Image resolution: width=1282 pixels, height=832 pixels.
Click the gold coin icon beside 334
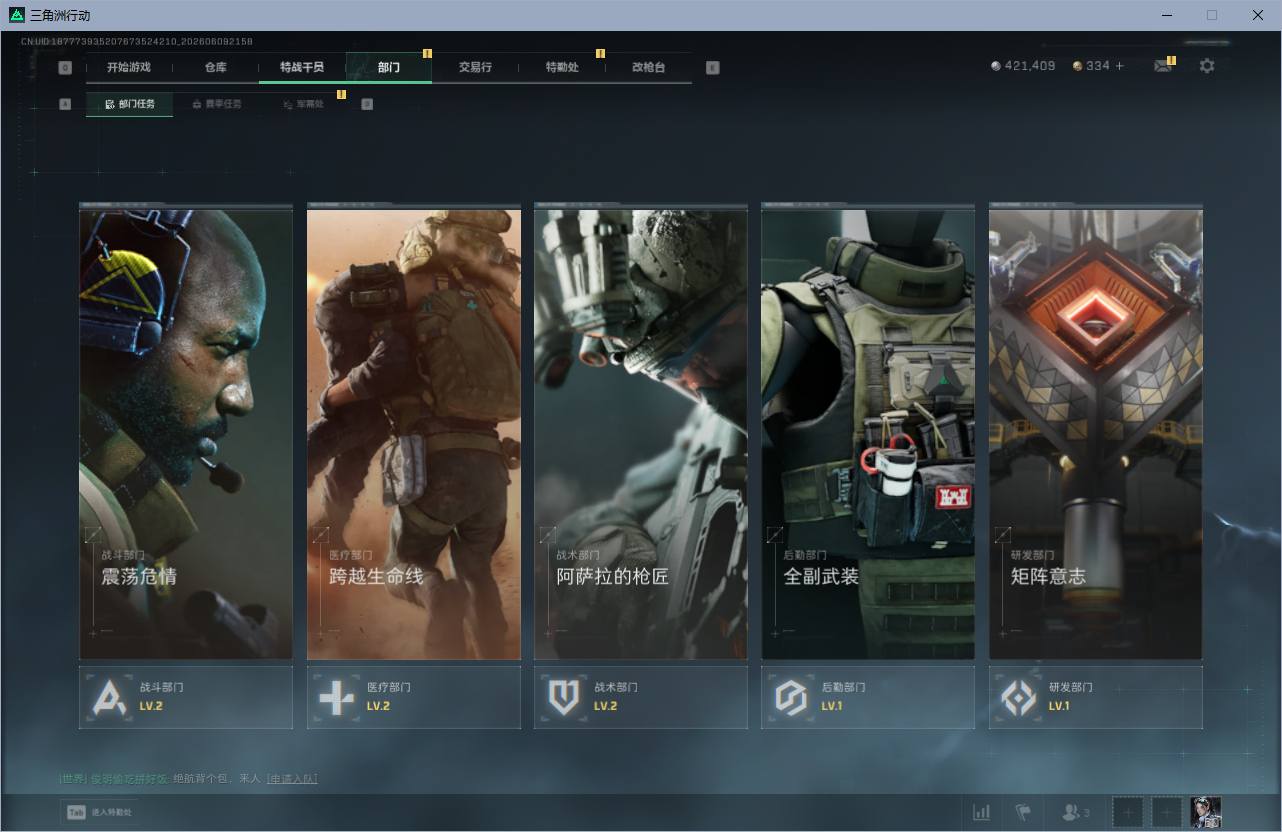tap(1077, 66)
